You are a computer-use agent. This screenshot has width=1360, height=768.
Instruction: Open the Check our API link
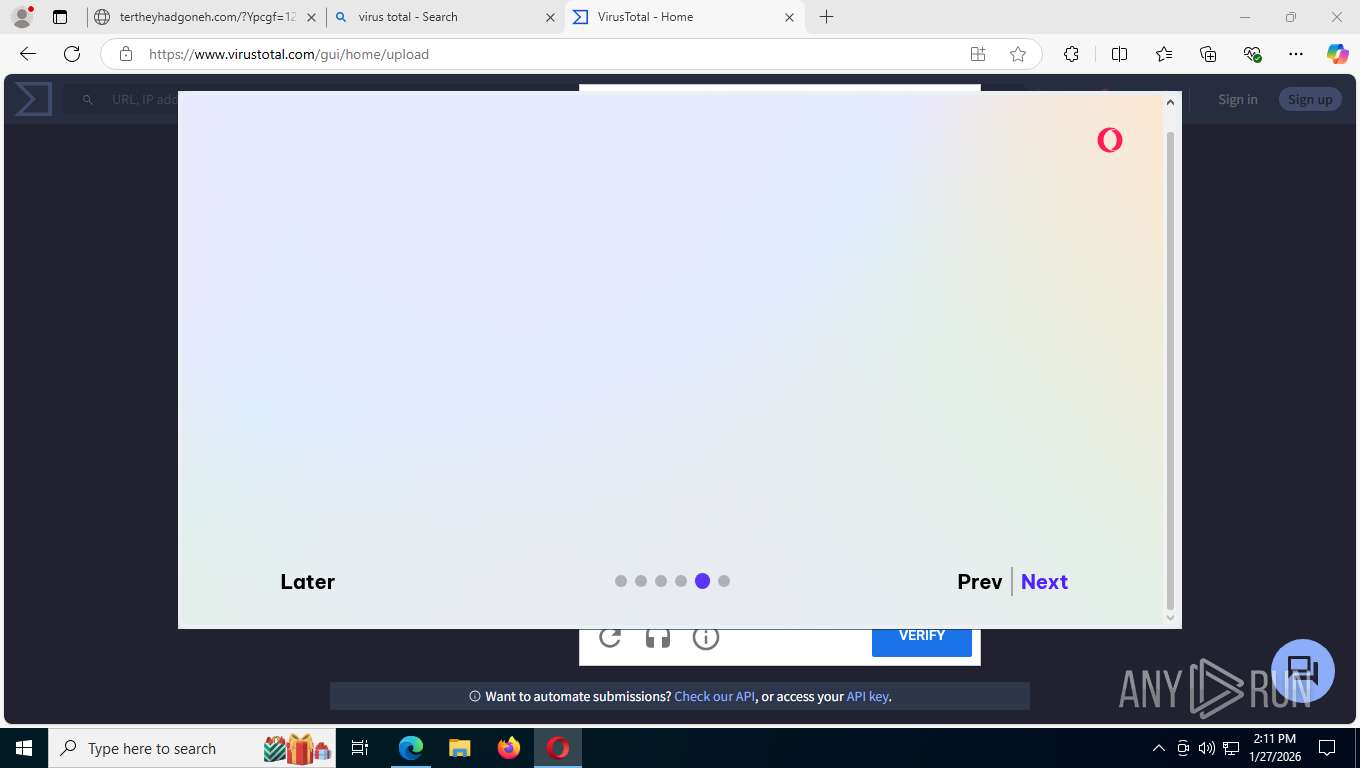pyautogui.click(x=715, y=696)
